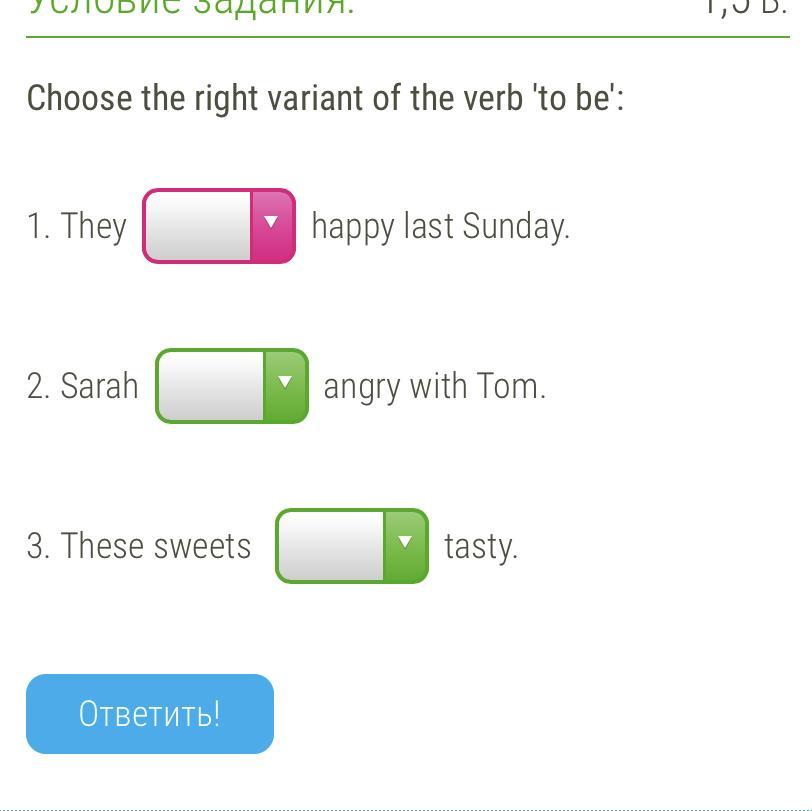Viewport: 812px width, 811px height.
Task: Click the word 'tasty.' in sentence 3
Action: click(481, 547)
